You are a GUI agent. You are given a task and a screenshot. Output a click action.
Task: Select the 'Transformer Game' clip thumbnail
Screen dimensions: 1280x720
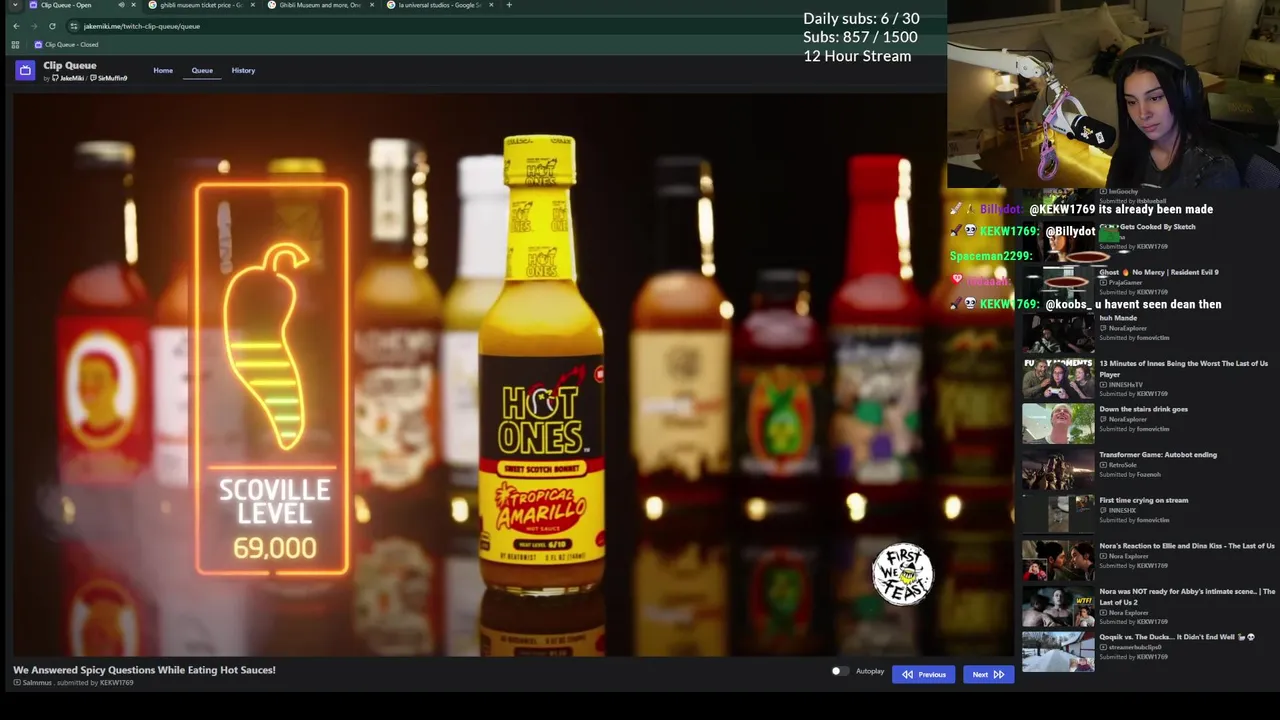(x=1058, y=469)
